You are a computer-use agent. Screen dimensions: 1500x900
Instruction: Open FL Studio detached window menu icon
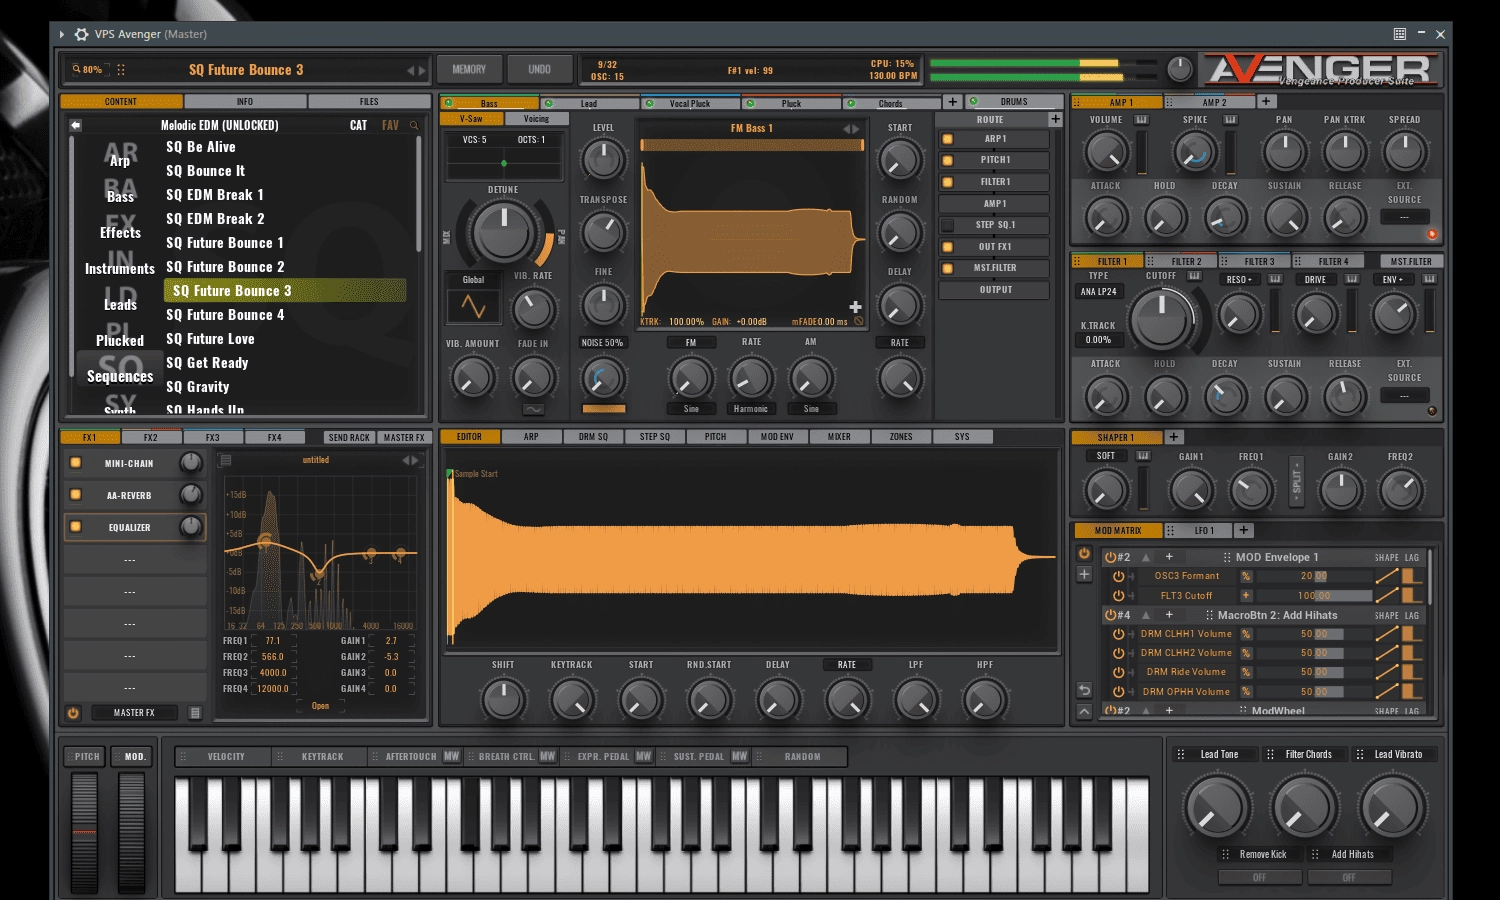click(x=1400, y=34)
